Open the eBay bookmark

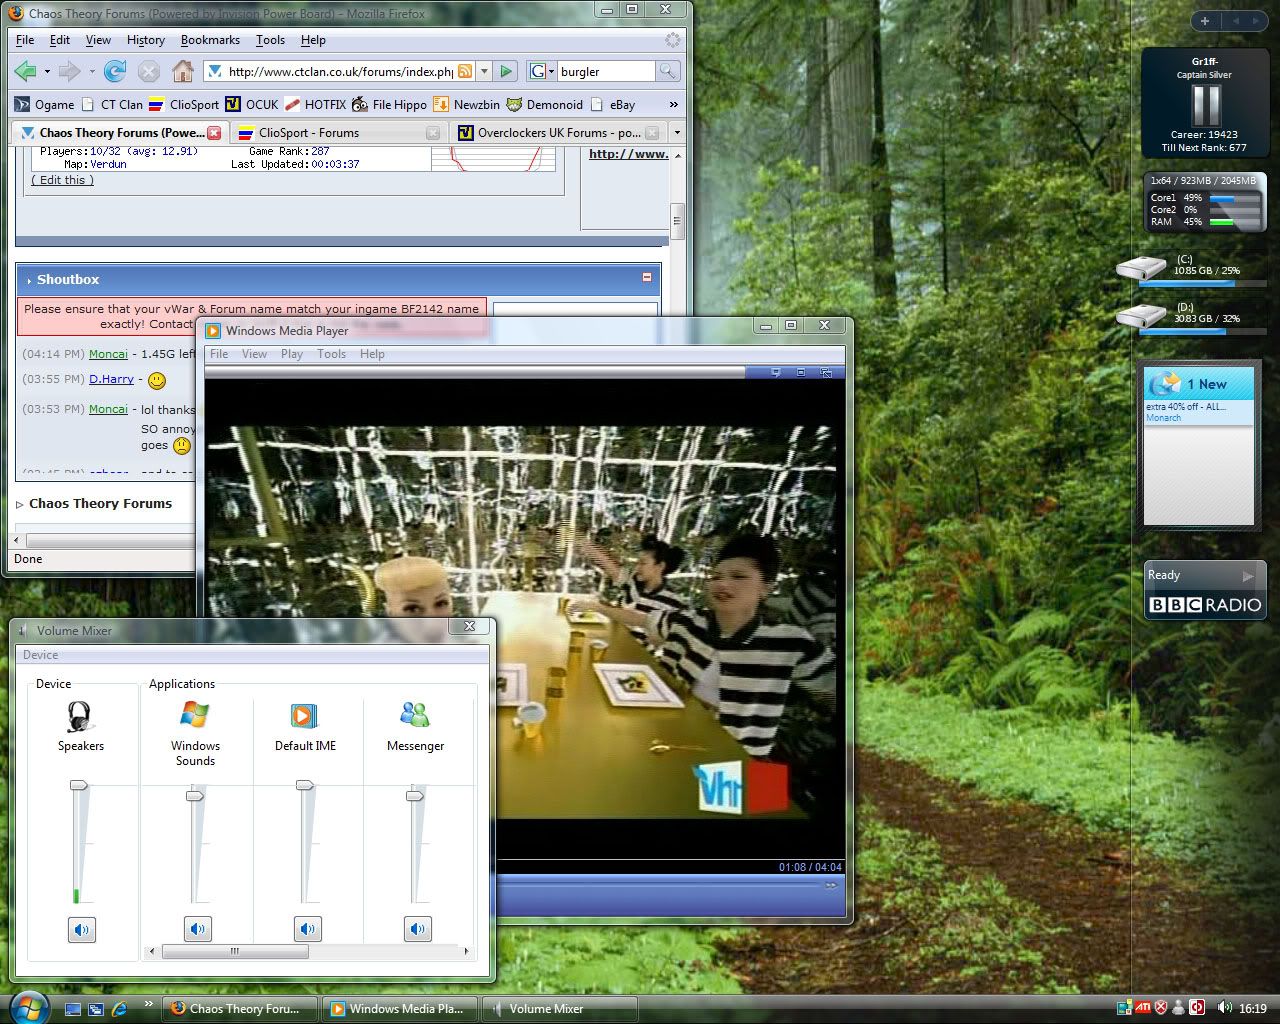(x=613, y=104)
